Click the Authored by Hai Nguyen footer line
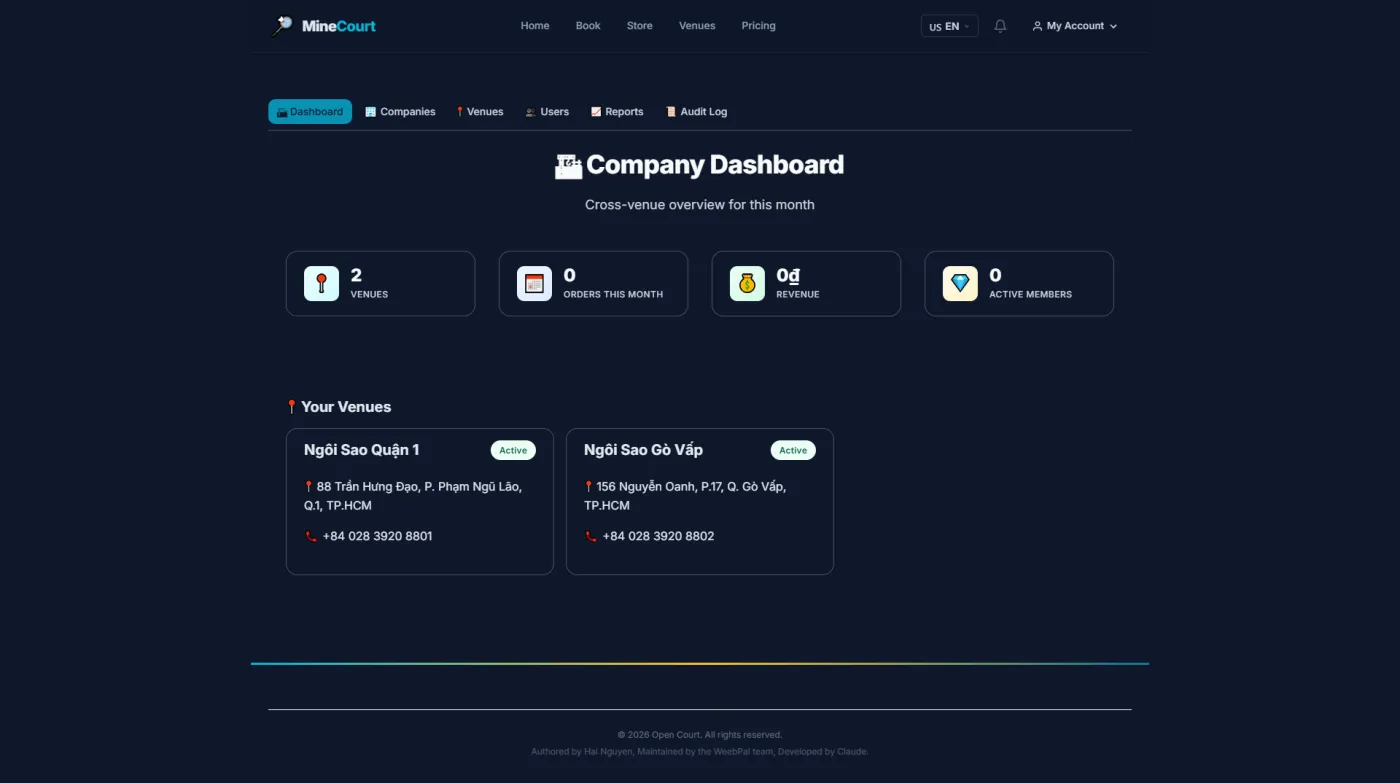Image resolution: width=1400 pixels, height=783 pixels. tap(700, 752)
